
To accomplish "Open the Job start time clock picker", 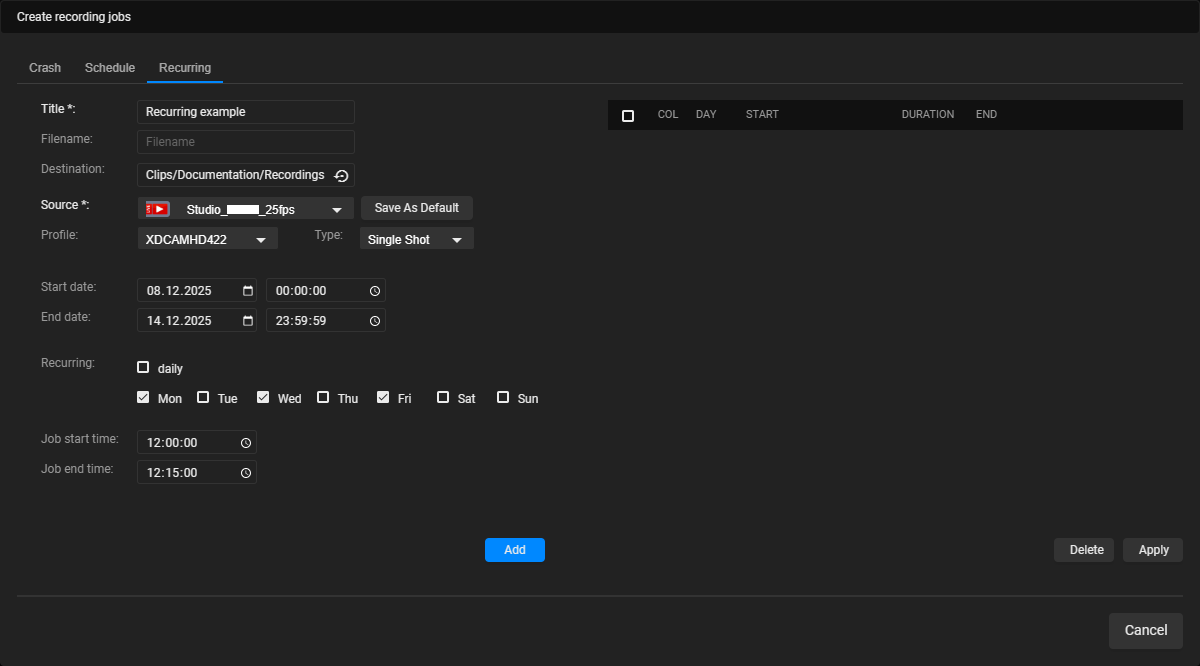I will tap(247, 441).
